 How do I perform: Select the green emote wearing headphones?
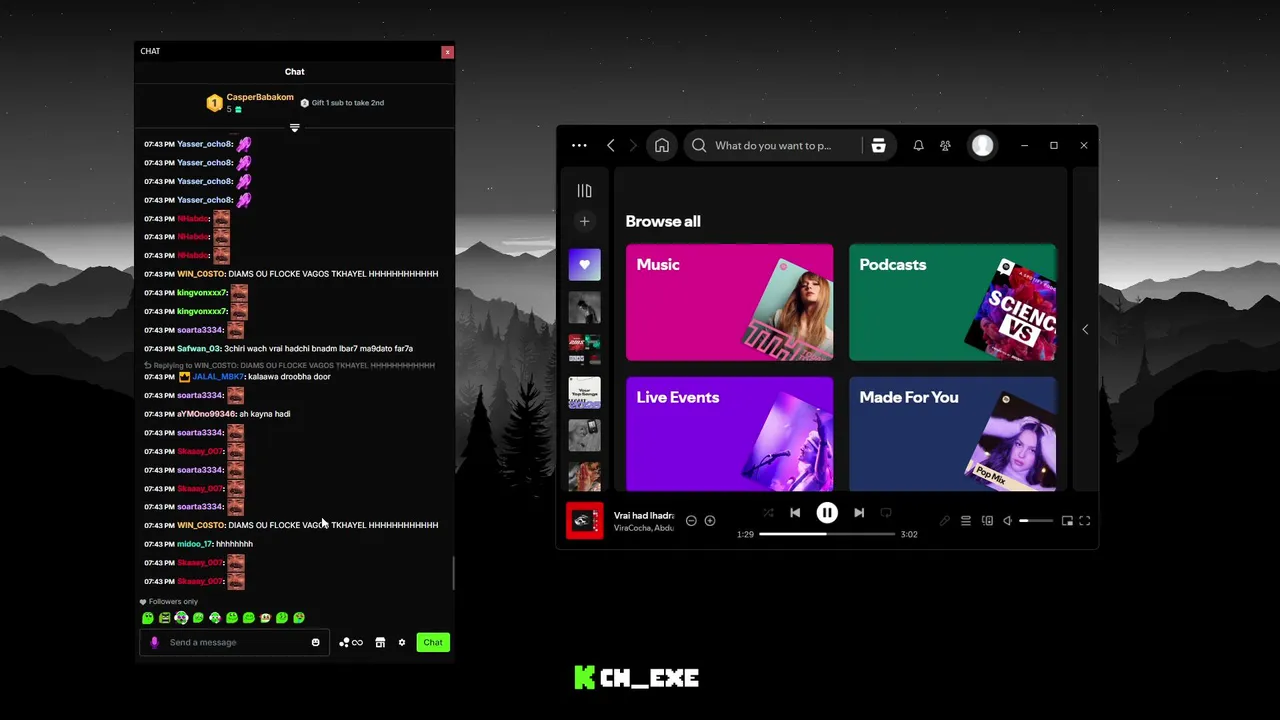click(181, 618)
